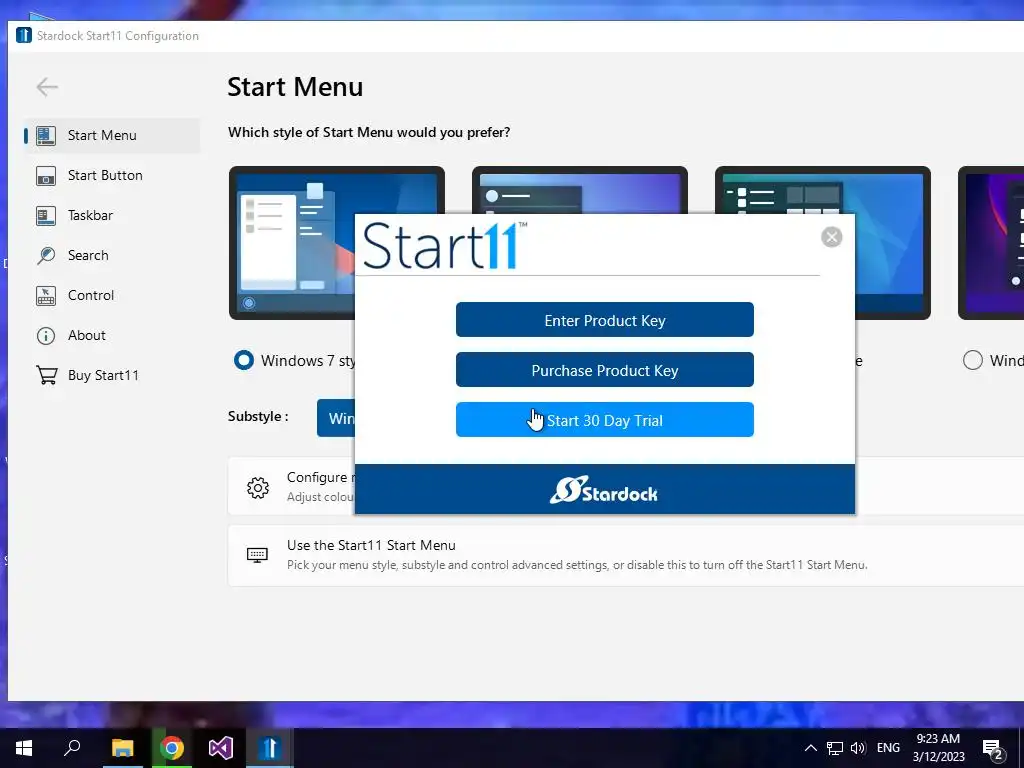The height and width of the screenshot is (768, 1024).
Task: Open File Explorer from the taskbar
Action: pyautogui.click(x=122, y=748)
